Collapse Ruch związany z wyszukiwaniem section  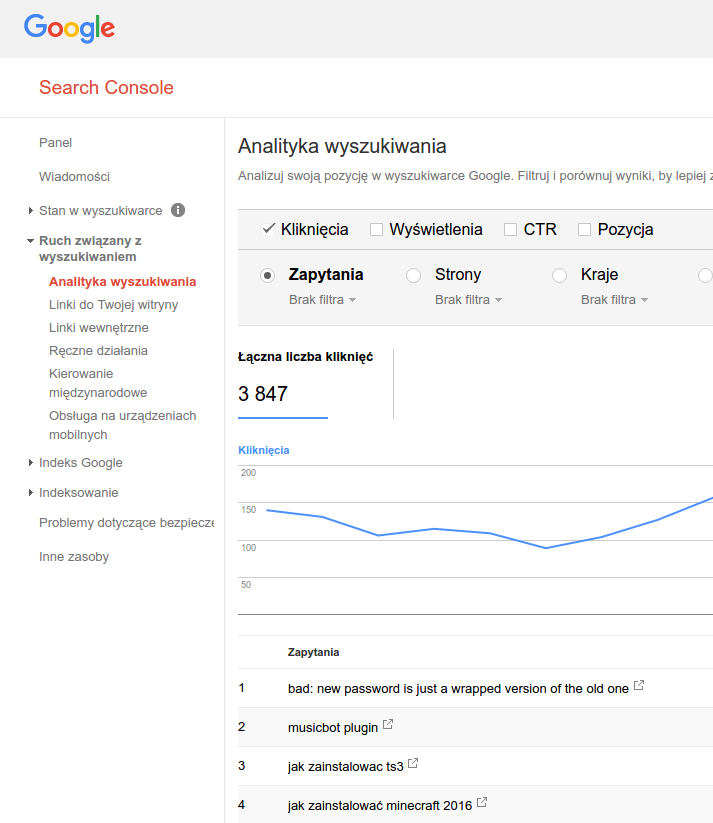click(31, 241)
